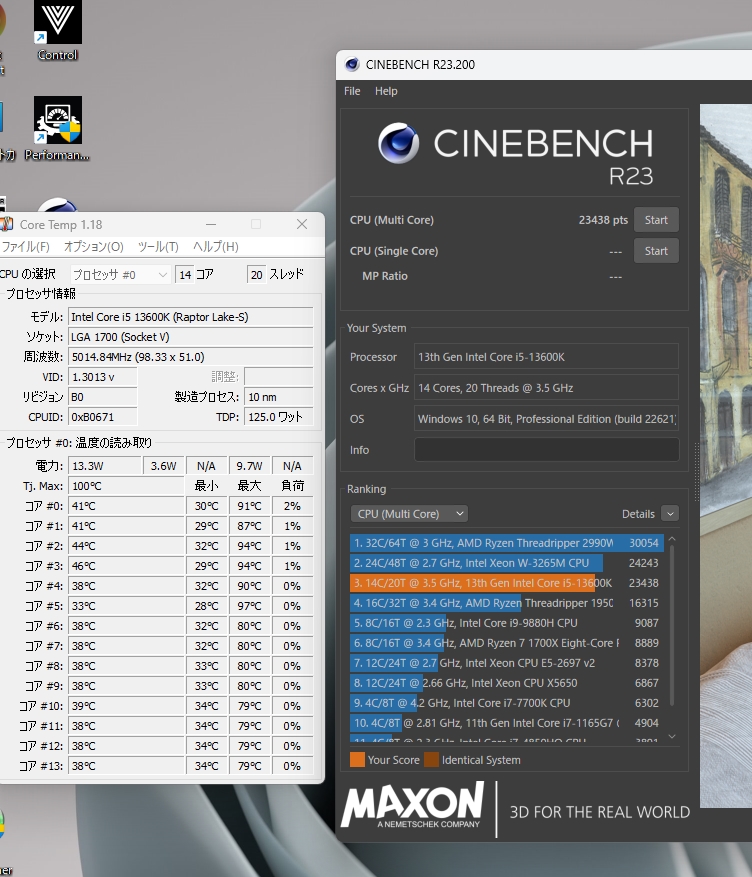Start the CPU (Multi Core) benchmark
The height and width of the screenshot is (877, 752).
(x=656, y=220)
